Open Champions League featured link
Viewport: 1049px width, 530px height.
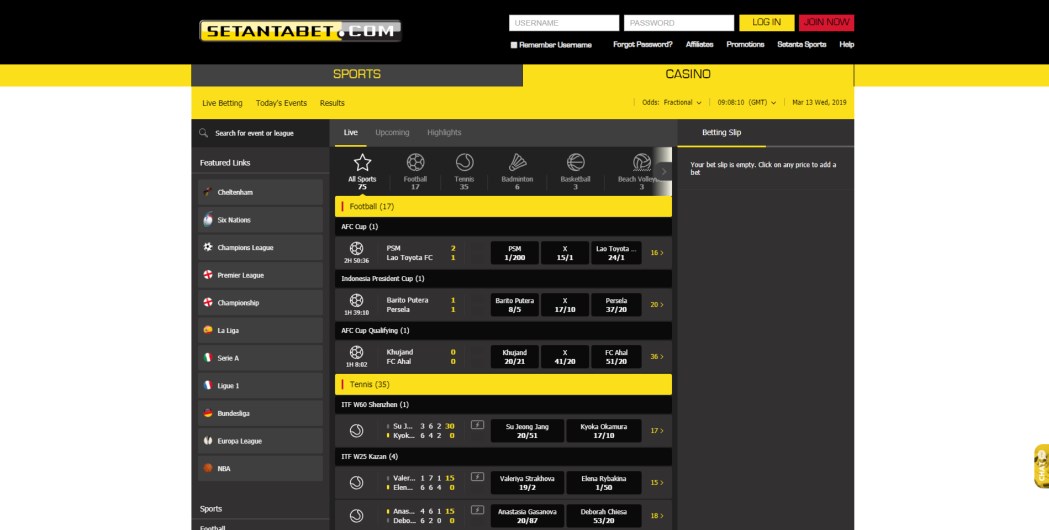(260, 248)
